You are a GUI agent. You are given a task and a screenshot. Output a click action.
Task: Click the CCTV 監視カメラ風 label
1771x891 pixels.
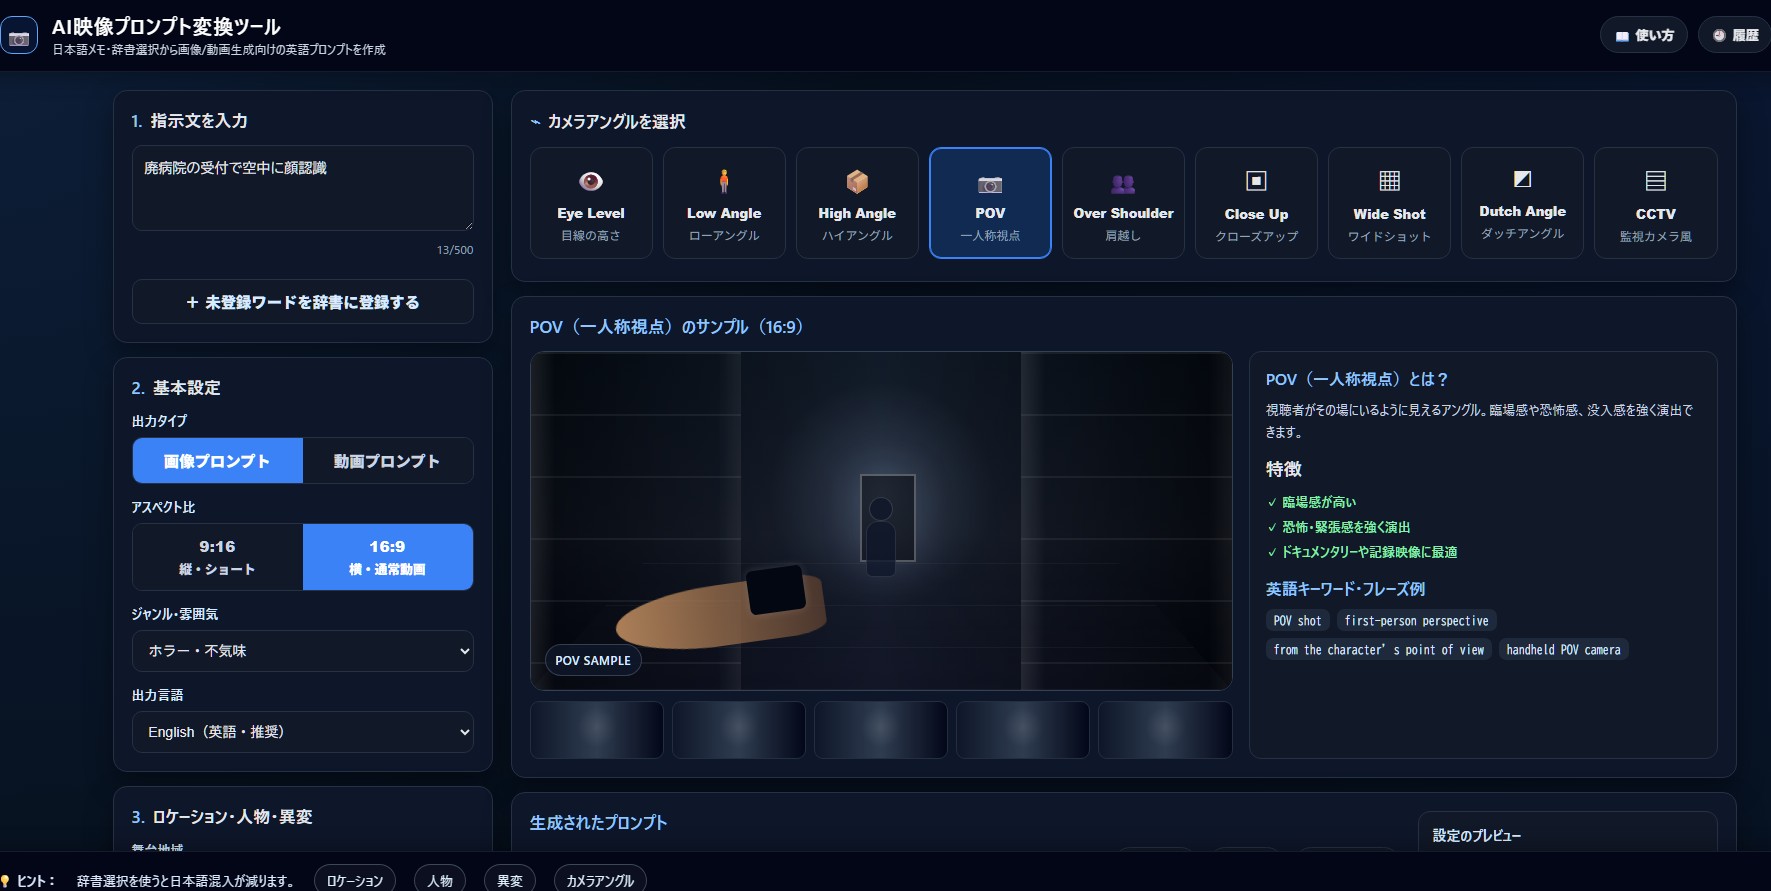1656,237
